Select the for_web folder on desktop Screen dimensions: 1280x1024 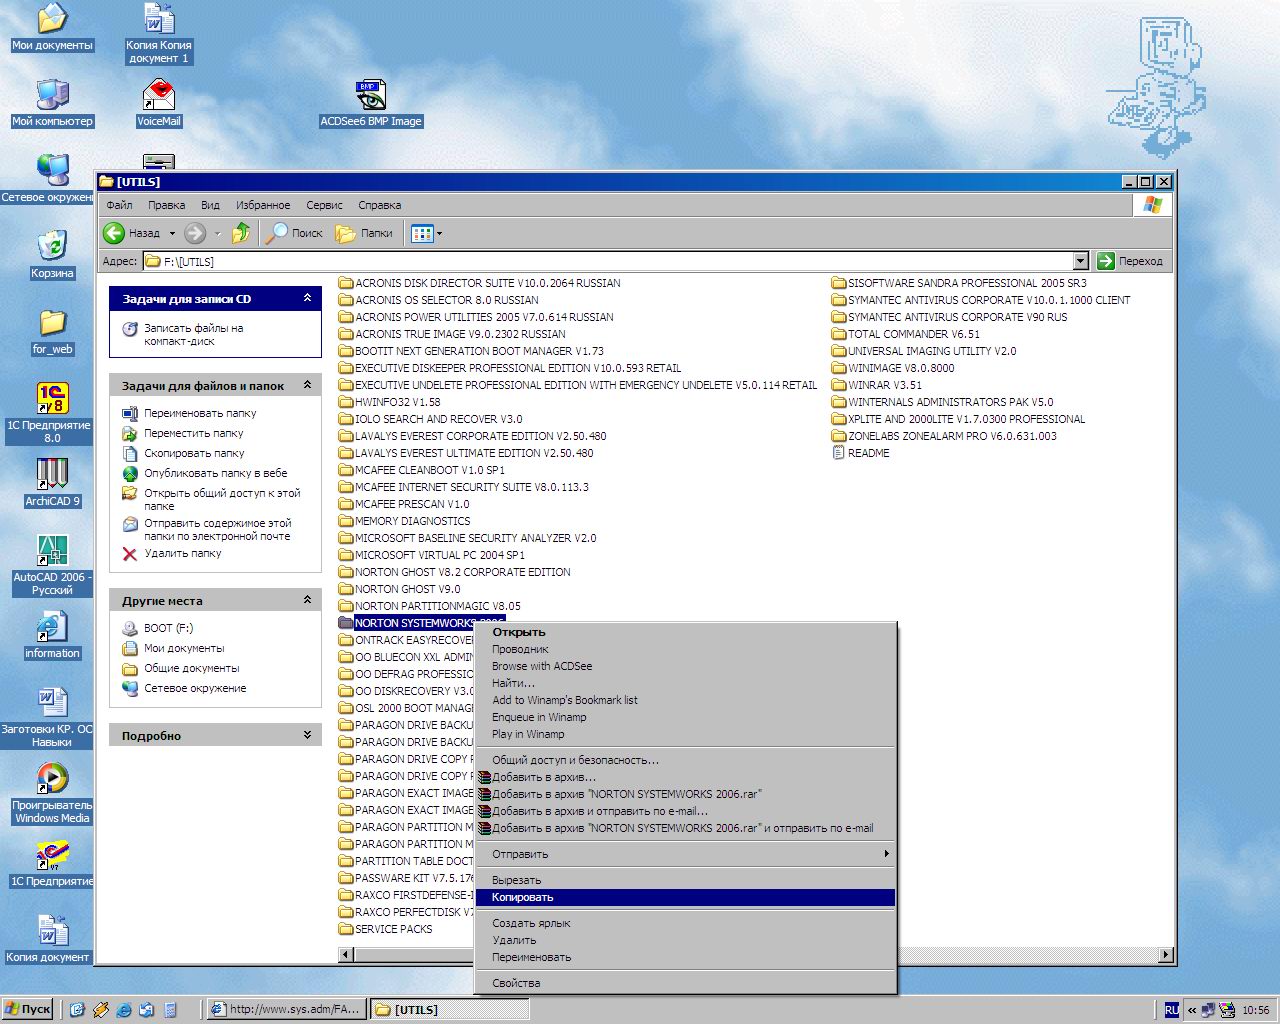pos(52,332)
